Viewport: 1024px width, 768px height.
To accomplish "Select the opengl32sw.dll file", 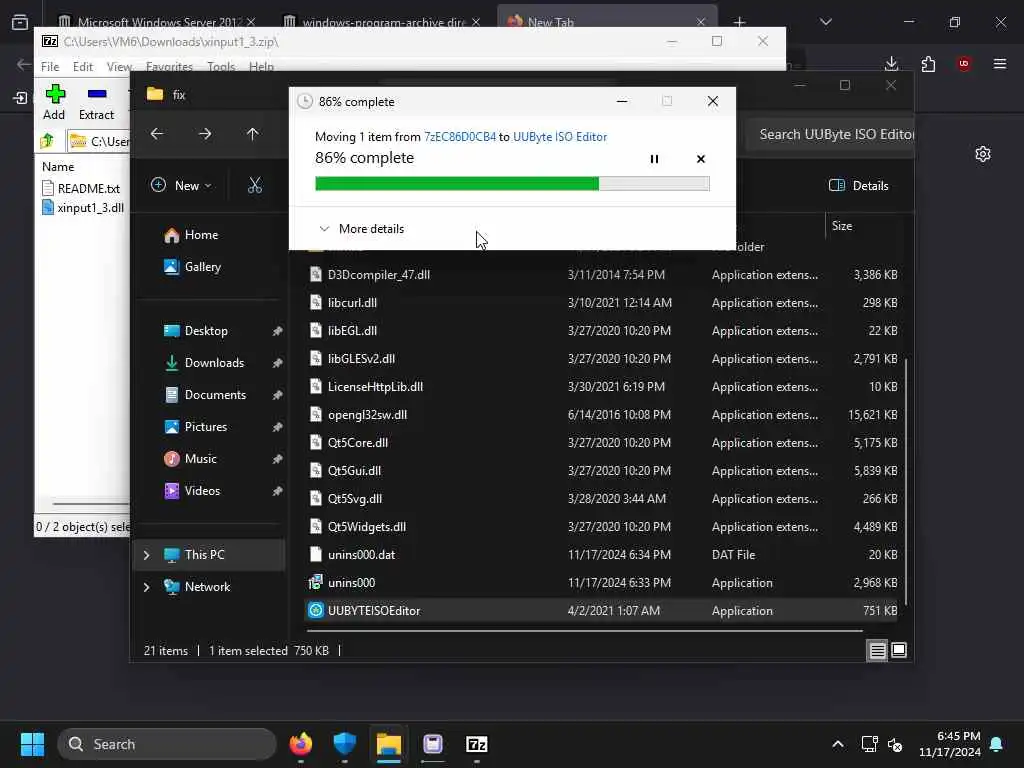I will tap(367, 415).
